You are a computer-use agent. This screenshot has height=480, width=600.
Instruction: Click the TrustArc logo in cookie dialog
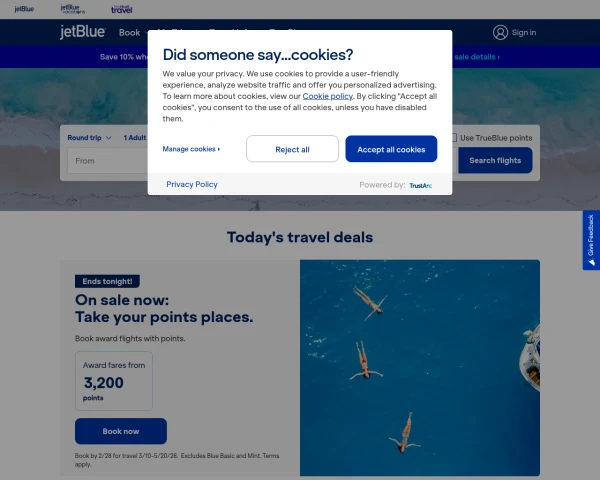pyautogui.click(x=421, y=185)
